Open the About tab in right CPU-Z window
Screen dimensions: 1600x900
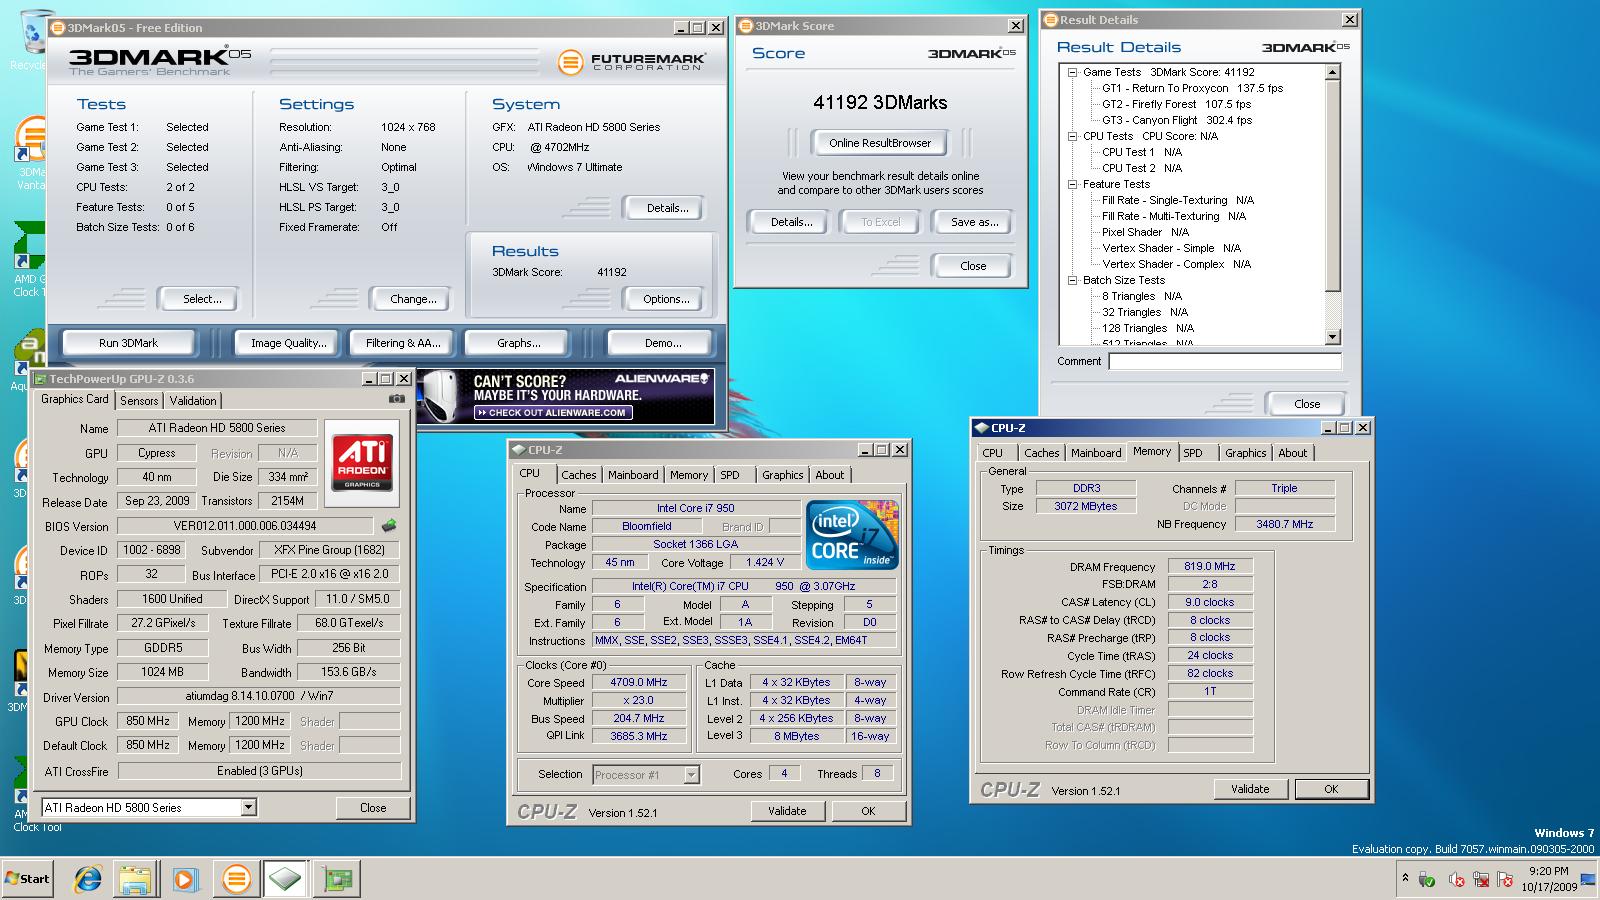[x=1293, y=453]
